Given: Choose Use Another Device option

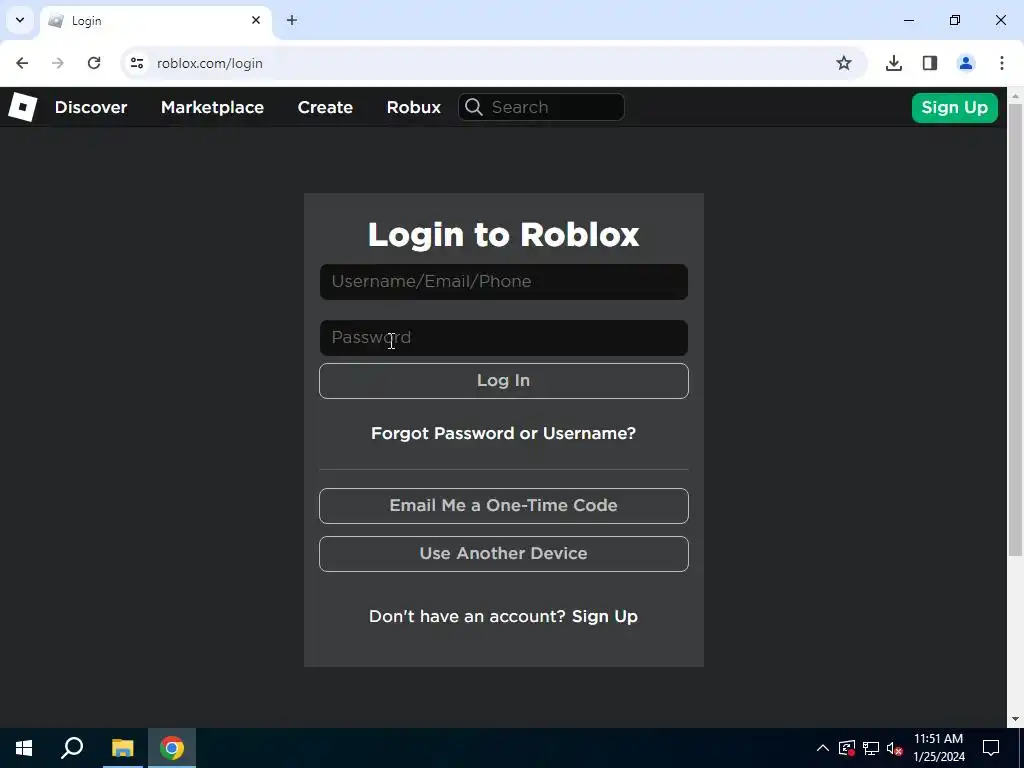Looking at the screenshot, I should click(504, 554).
